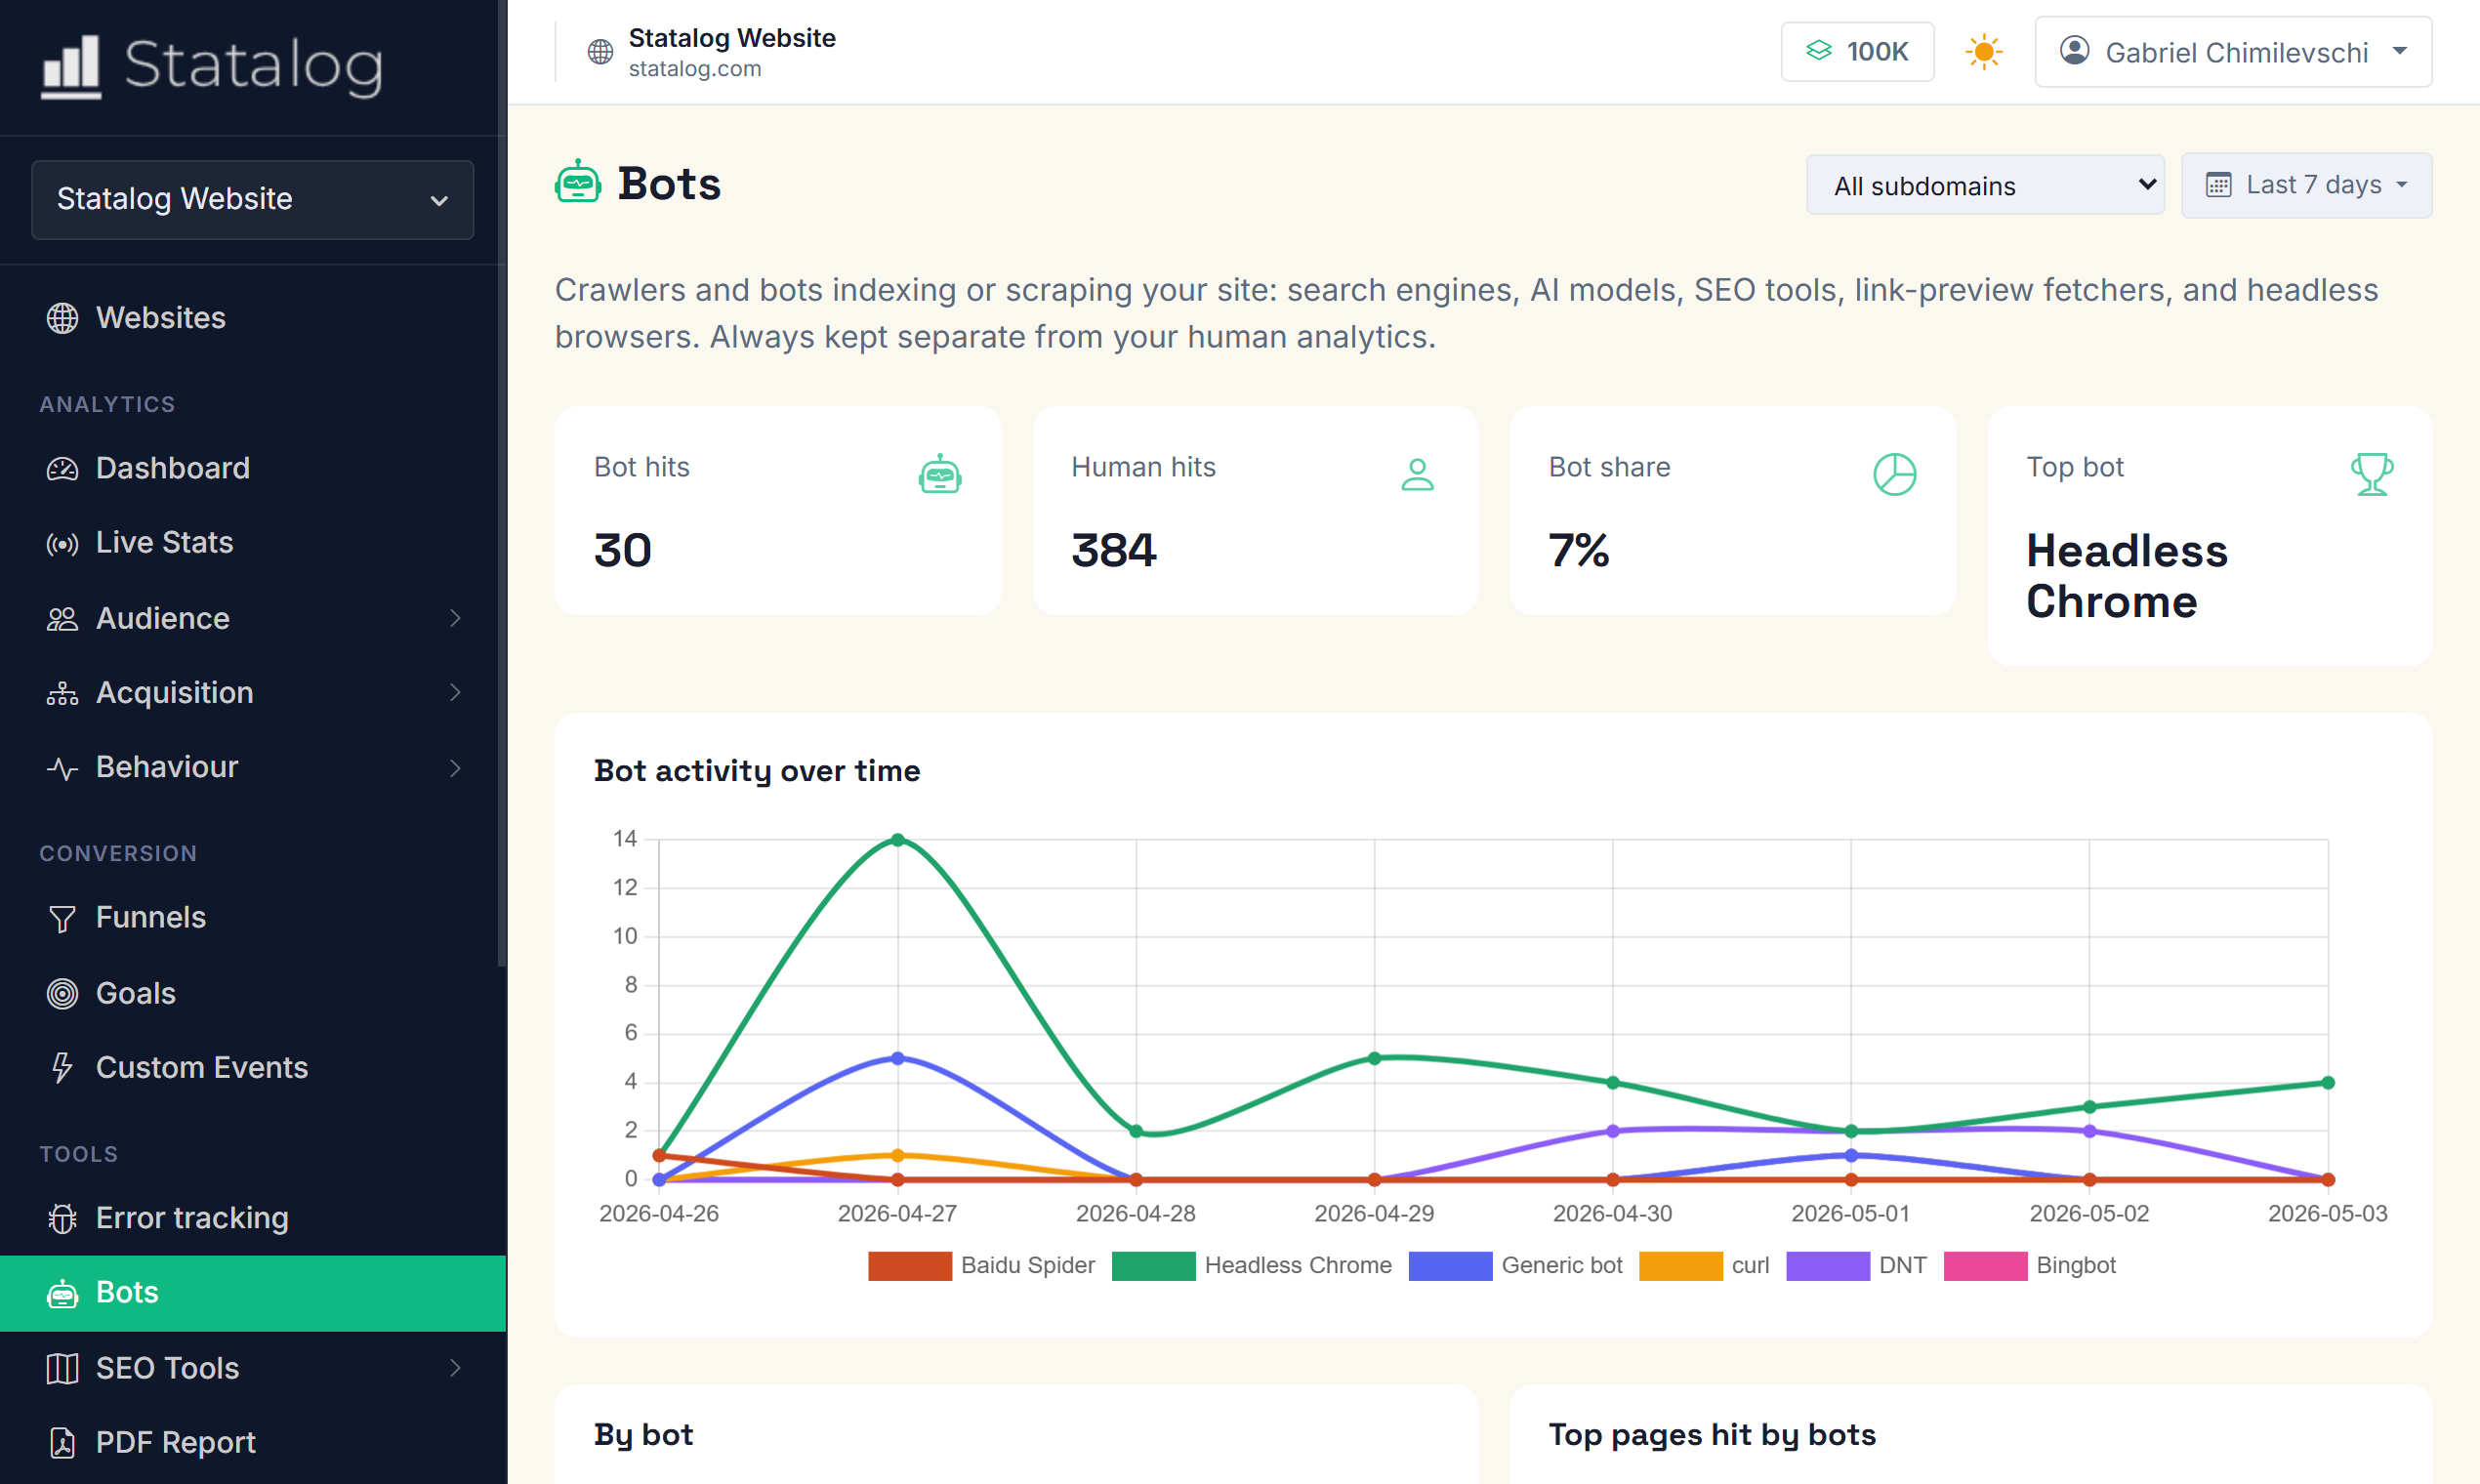This screenshot has height=1484, width=2480.
Task: Click the robot icon on Bot hits card
Action: tap(940, 474)
